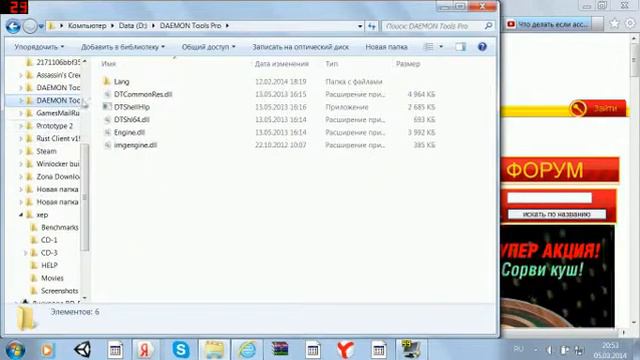The width and height of the screenshot is (640, 360).
Task: Select the DTShellHlp application icon
Action: pyautogui.click(x=107, y=107)
